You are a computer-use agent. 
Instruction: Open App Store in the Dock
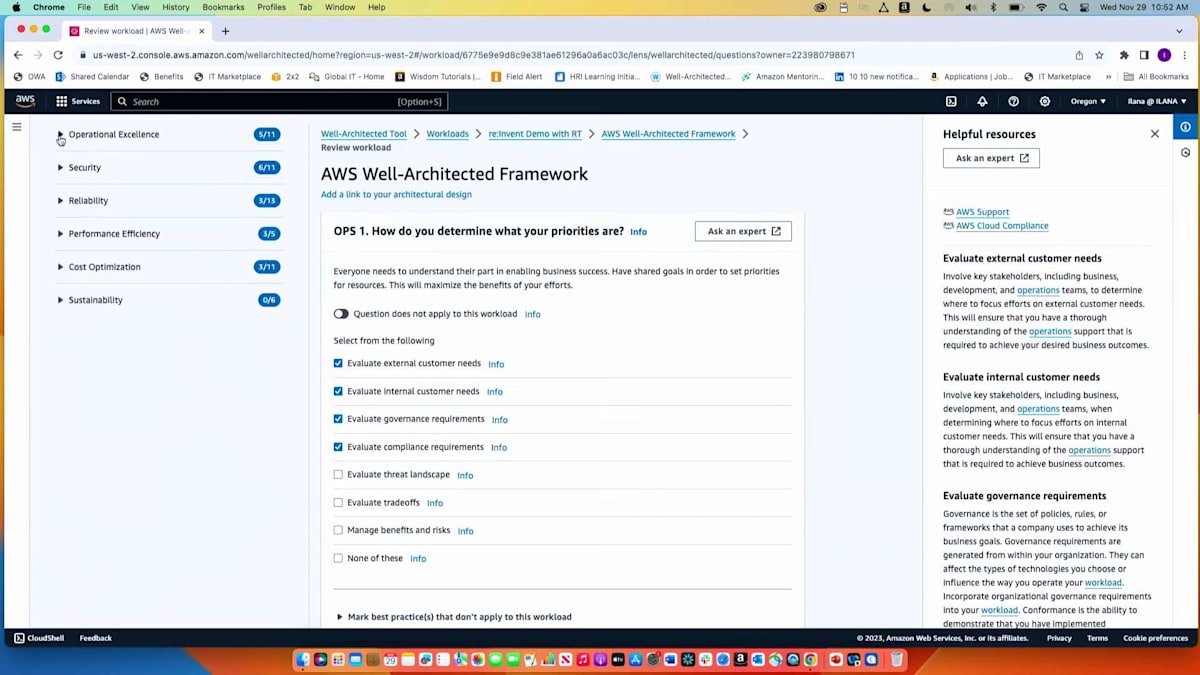click(x=635, y=659)
